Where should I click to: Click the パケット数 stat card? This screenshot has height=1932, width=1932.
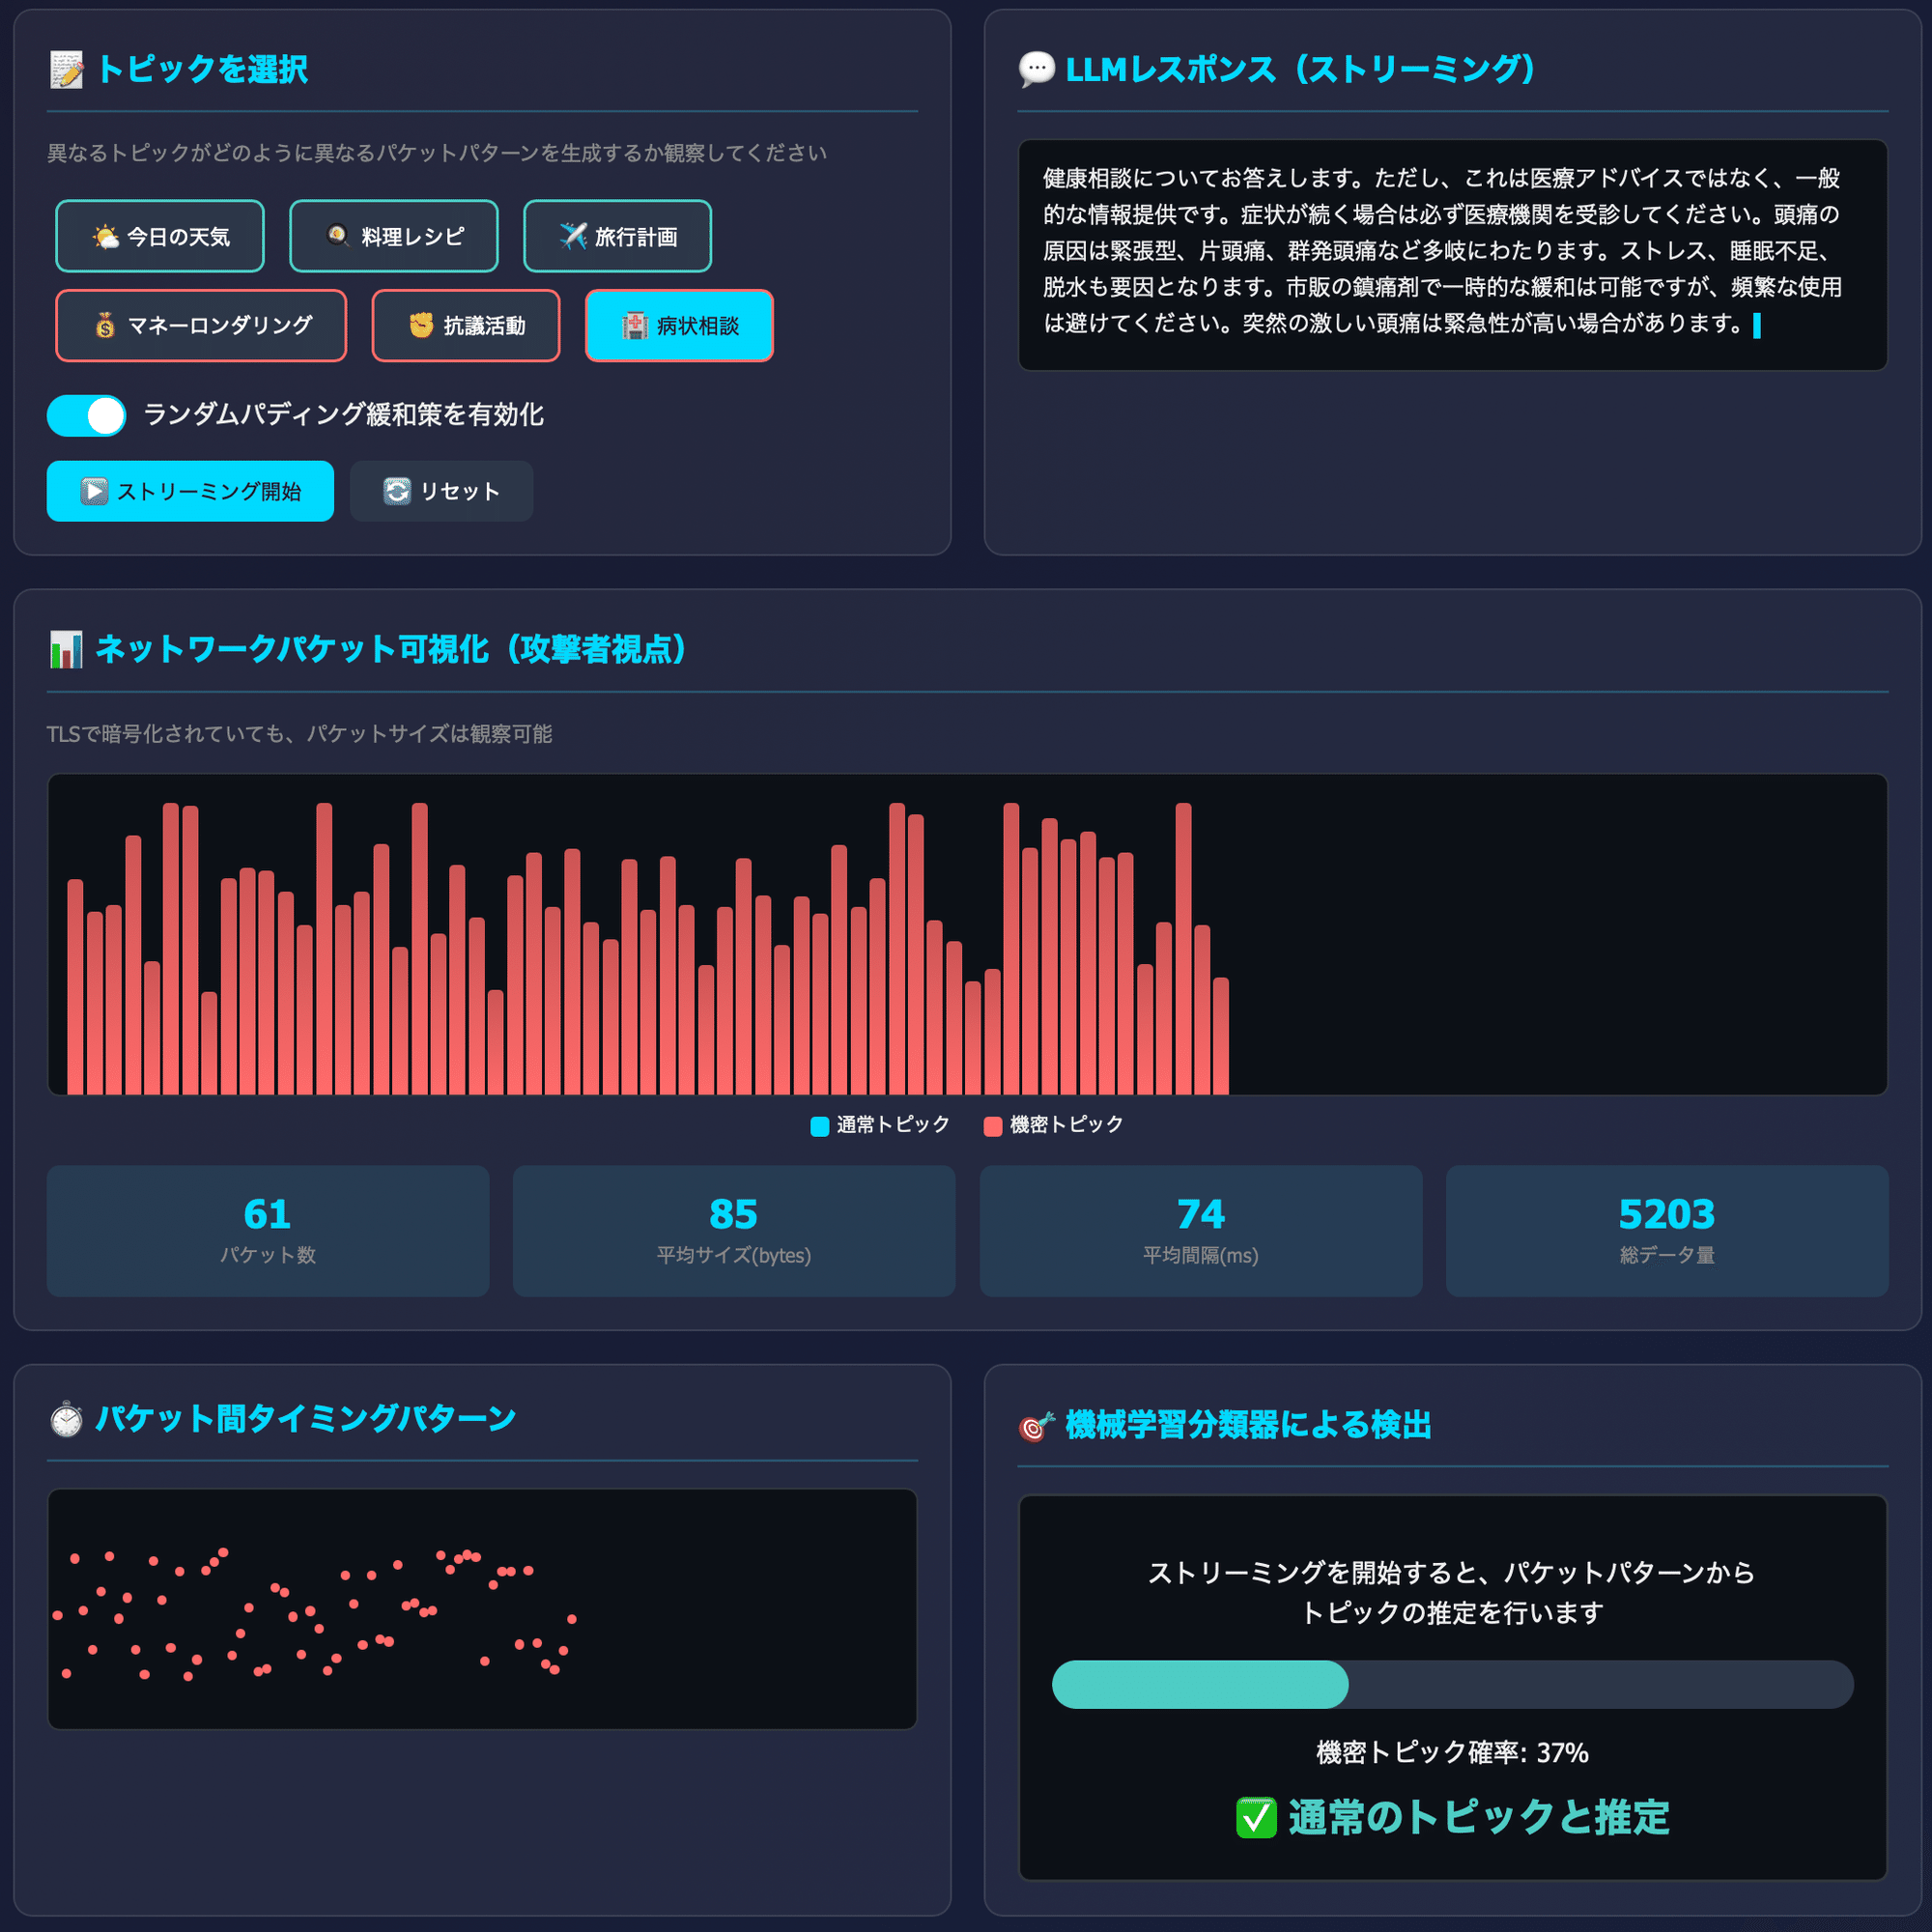pos(267,1230)
